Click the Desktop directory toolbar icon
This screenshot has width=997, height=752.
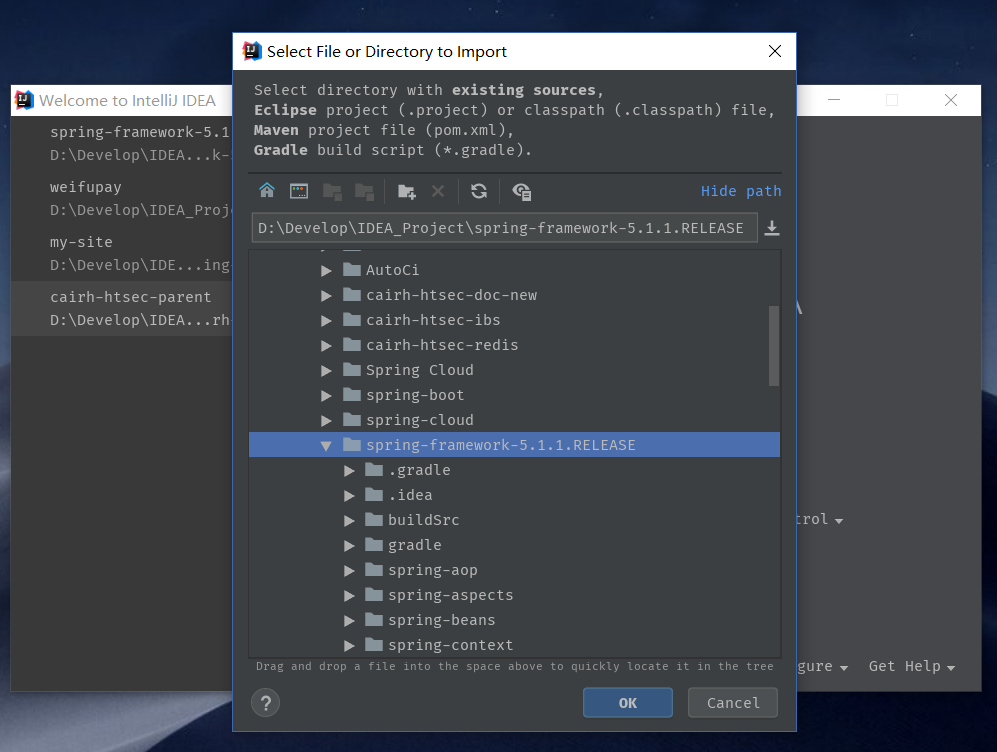(x=299, y=191)
